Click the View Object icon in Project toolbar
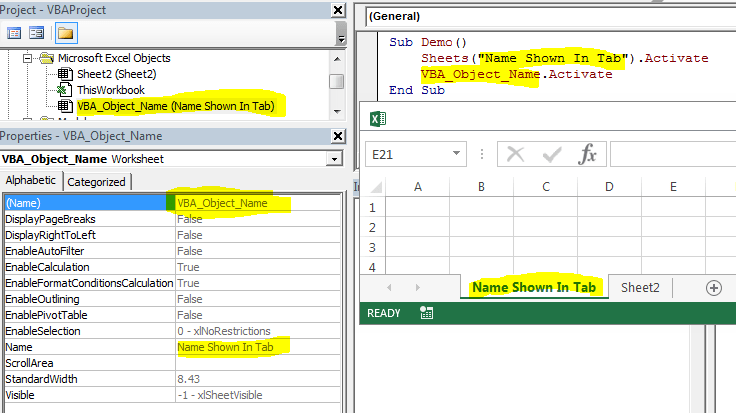The width and height of the screenshot is (736, 413). click(x=37, y=33)
